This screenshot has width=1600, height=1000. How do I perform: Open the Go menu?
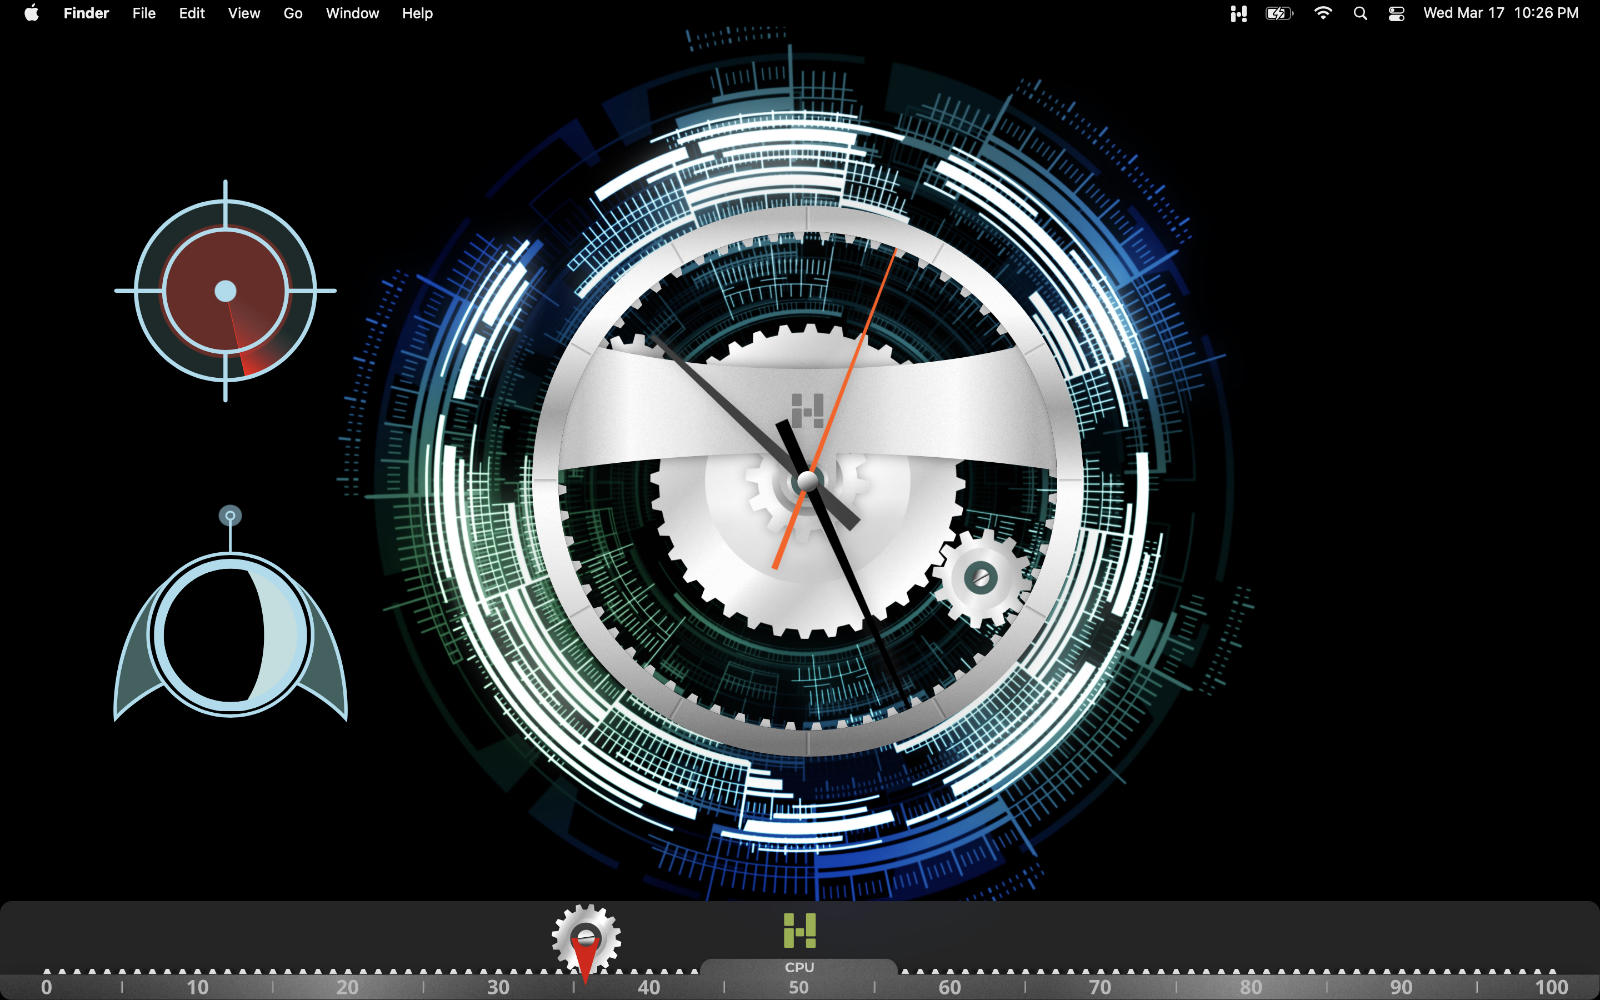click(293, 13)
